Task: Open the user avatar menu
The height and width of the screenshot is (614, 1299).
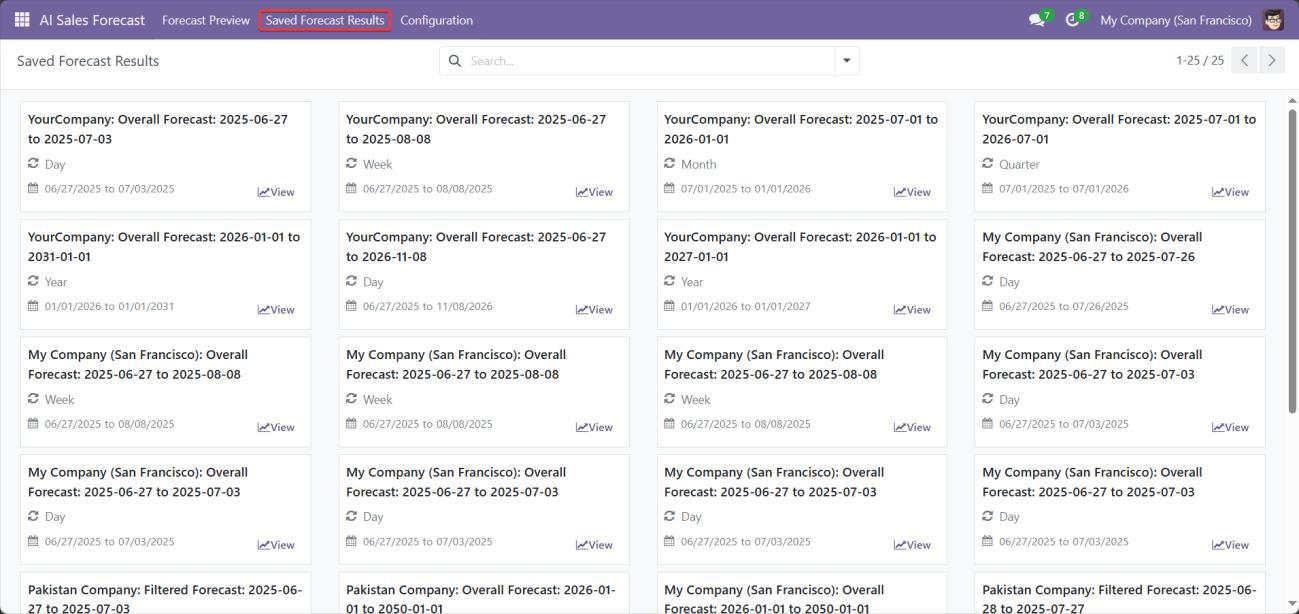Action: (x=1273, y=20)
